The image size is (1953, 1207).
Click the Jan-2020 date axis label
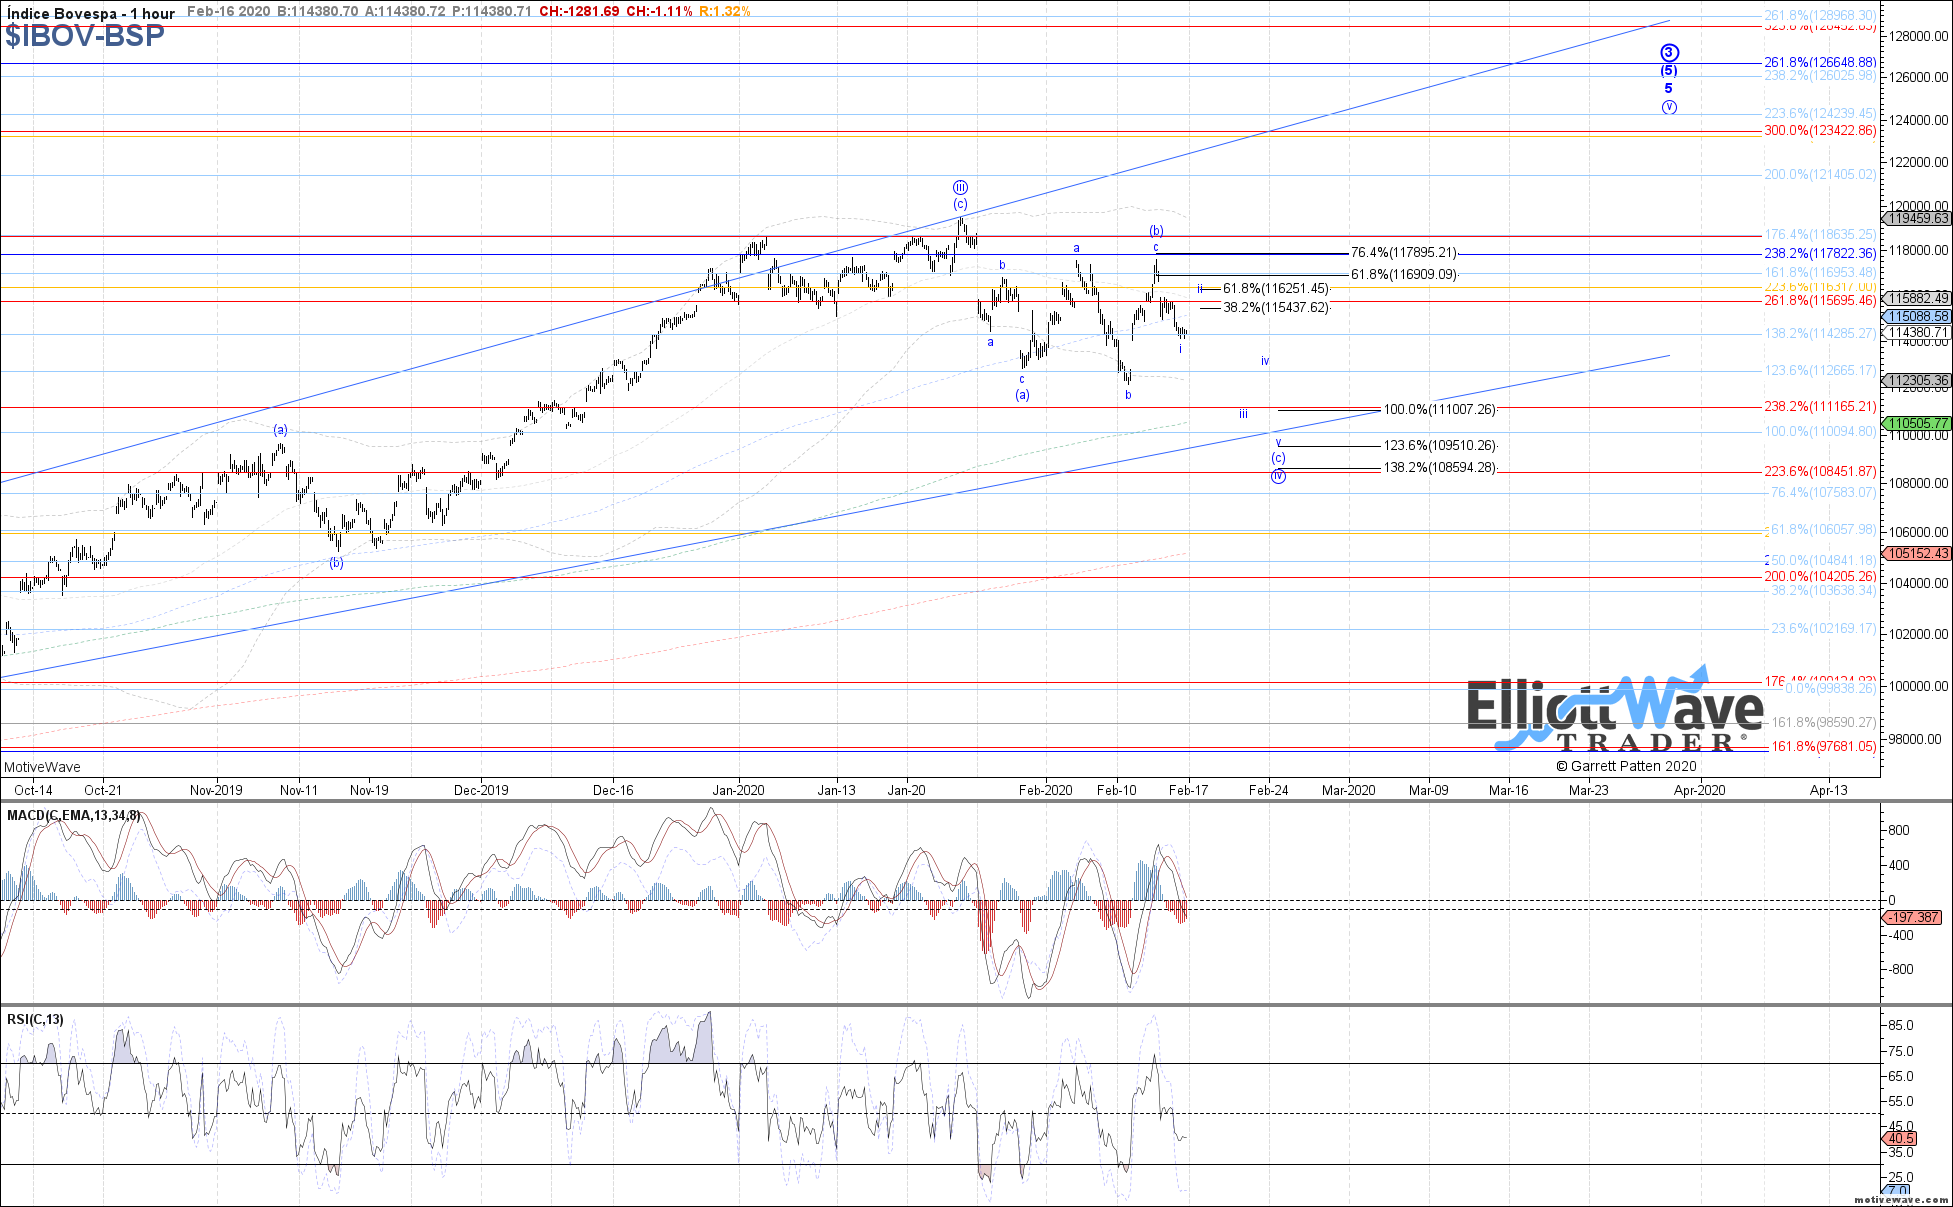click(738, 790)
